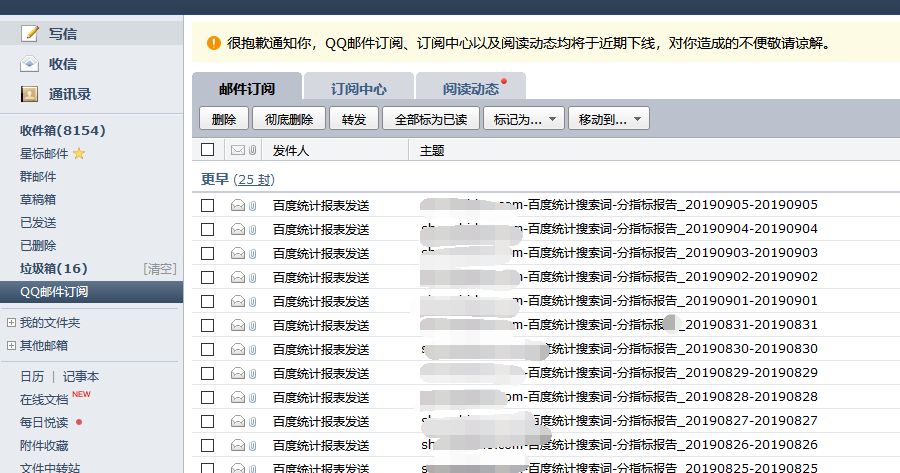Open the 移动到... dropdown

(608, 119)
